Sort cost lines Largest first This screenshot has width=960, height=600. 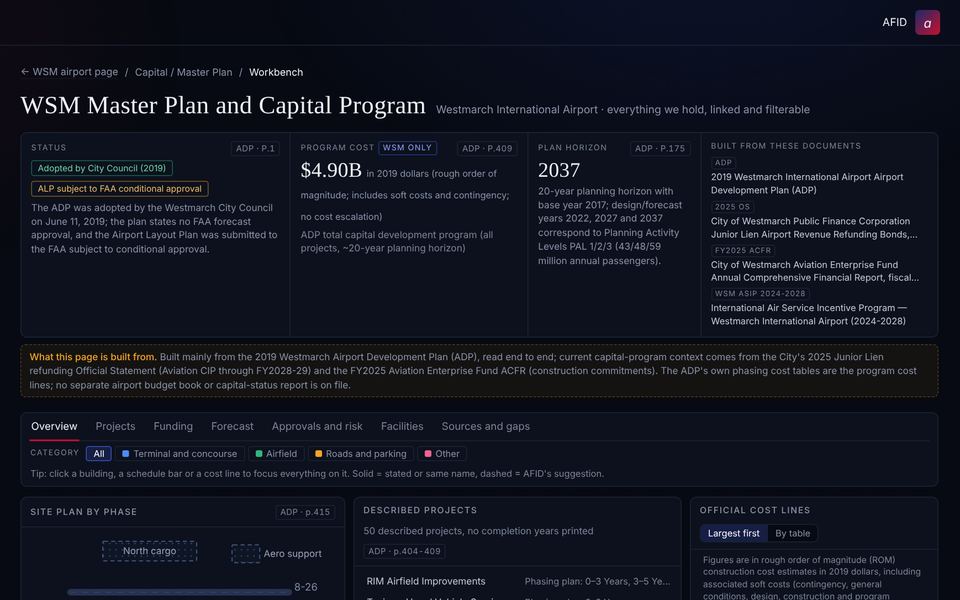pyautogui.click(x=733, y=533)
